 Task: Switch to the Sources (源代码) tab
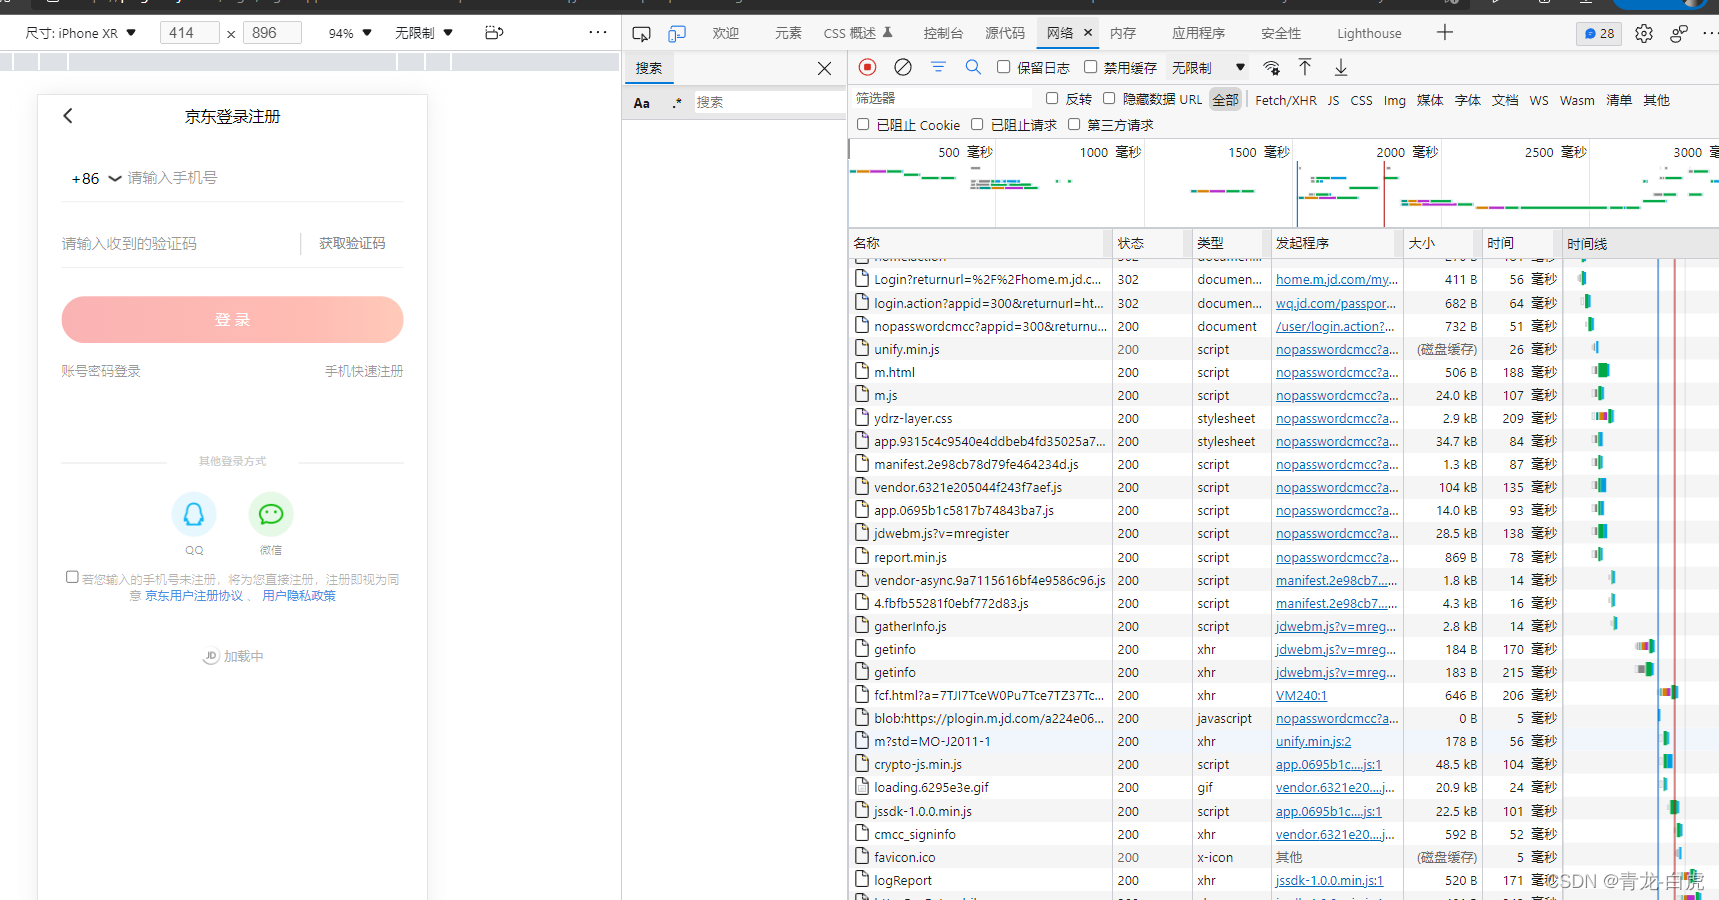coord(1005,33)
